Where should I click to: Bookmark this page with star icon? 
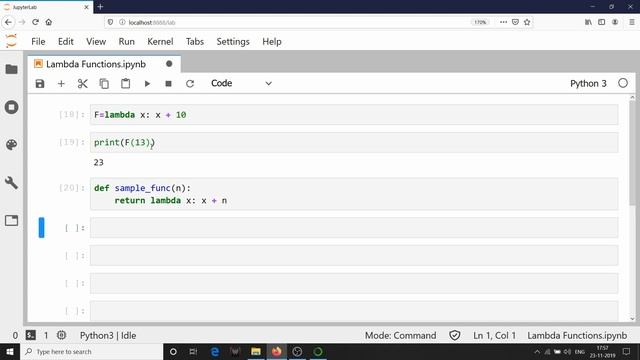click(x=527, y=22)
